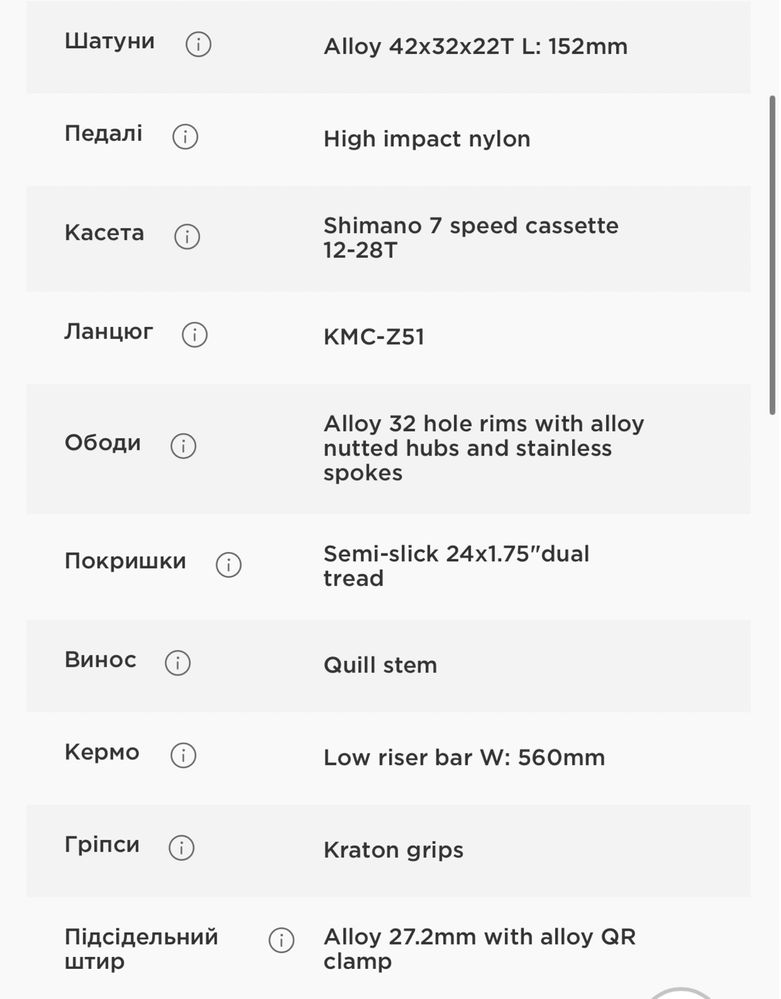
Task: Click the Low riser bar W: 560mm text
Action: [464, 758]
